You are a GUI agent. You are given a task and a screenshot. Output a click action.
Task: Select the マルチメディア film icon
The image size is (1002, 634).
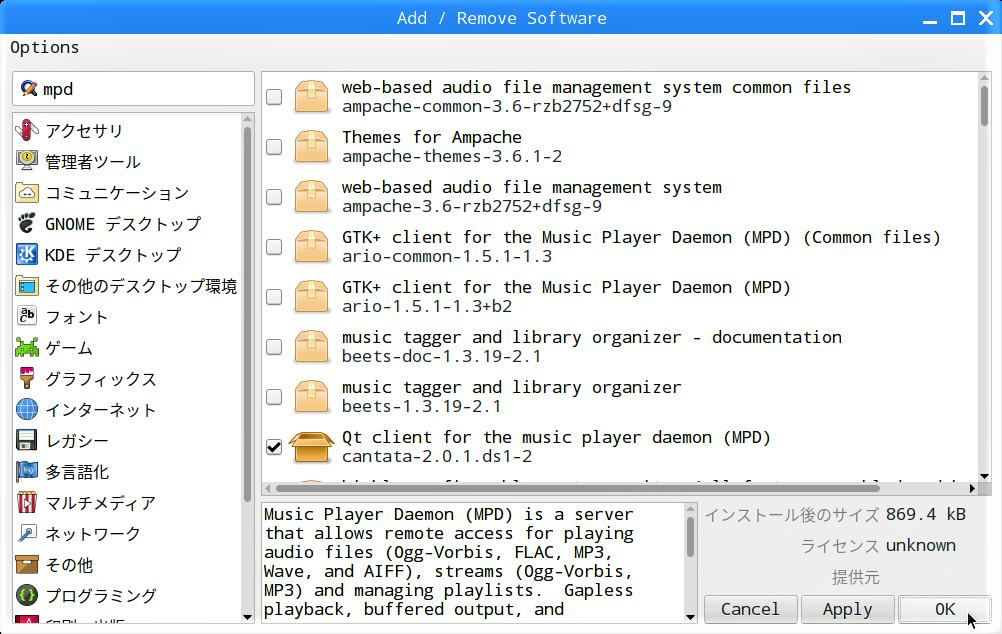tap(27, 502)
